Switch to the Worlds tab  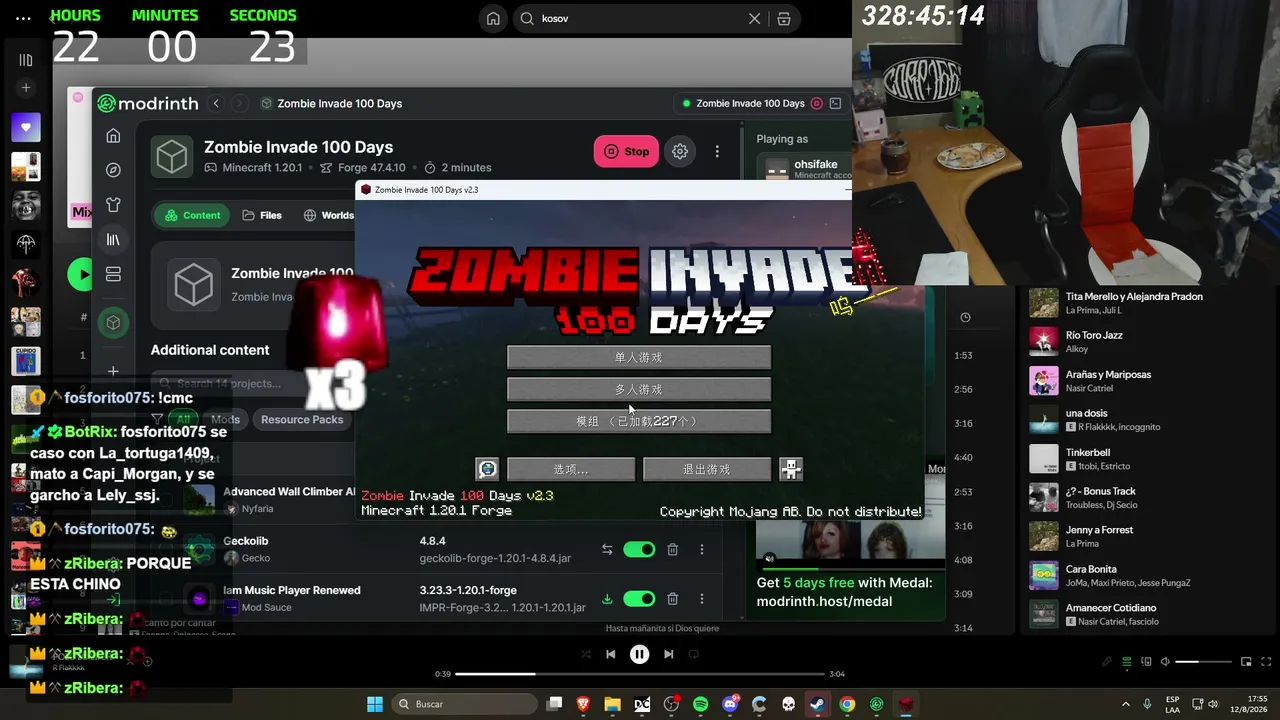coord(329,215)
